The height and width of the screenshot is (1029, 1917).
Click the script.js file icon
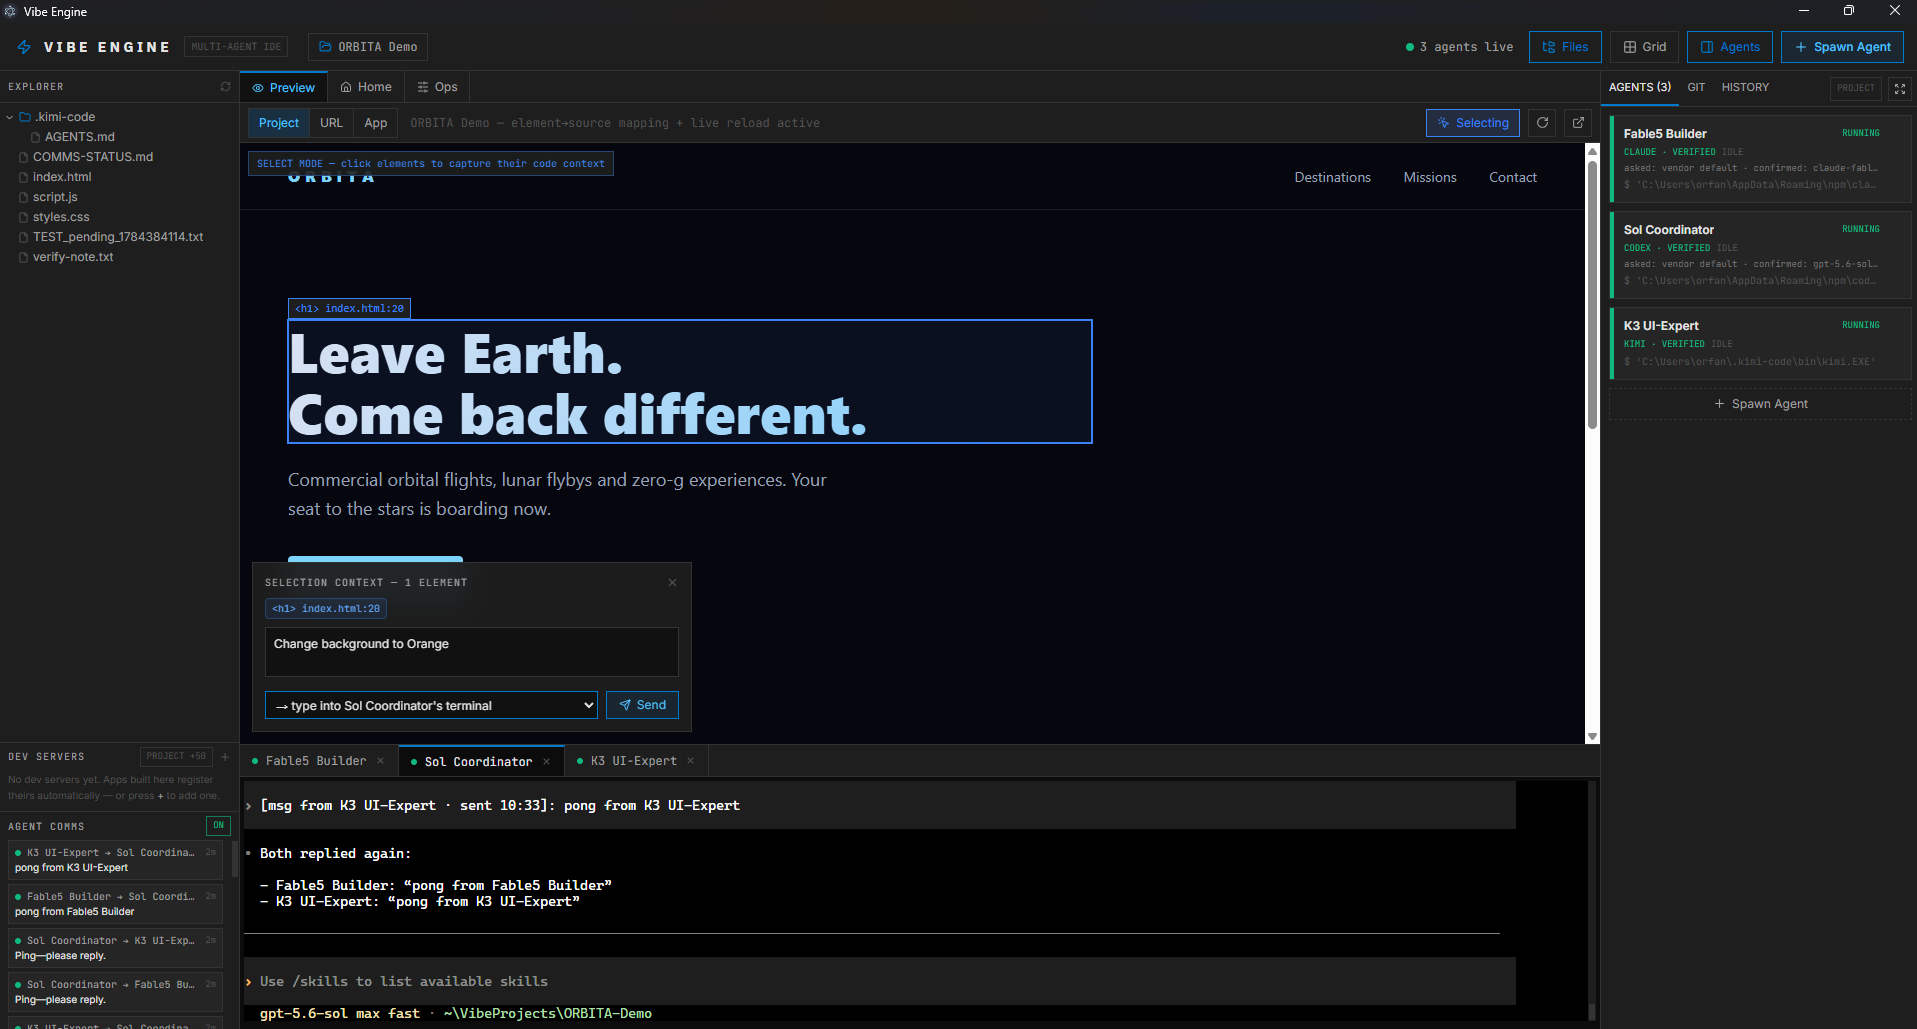click(x=24, y=197)
